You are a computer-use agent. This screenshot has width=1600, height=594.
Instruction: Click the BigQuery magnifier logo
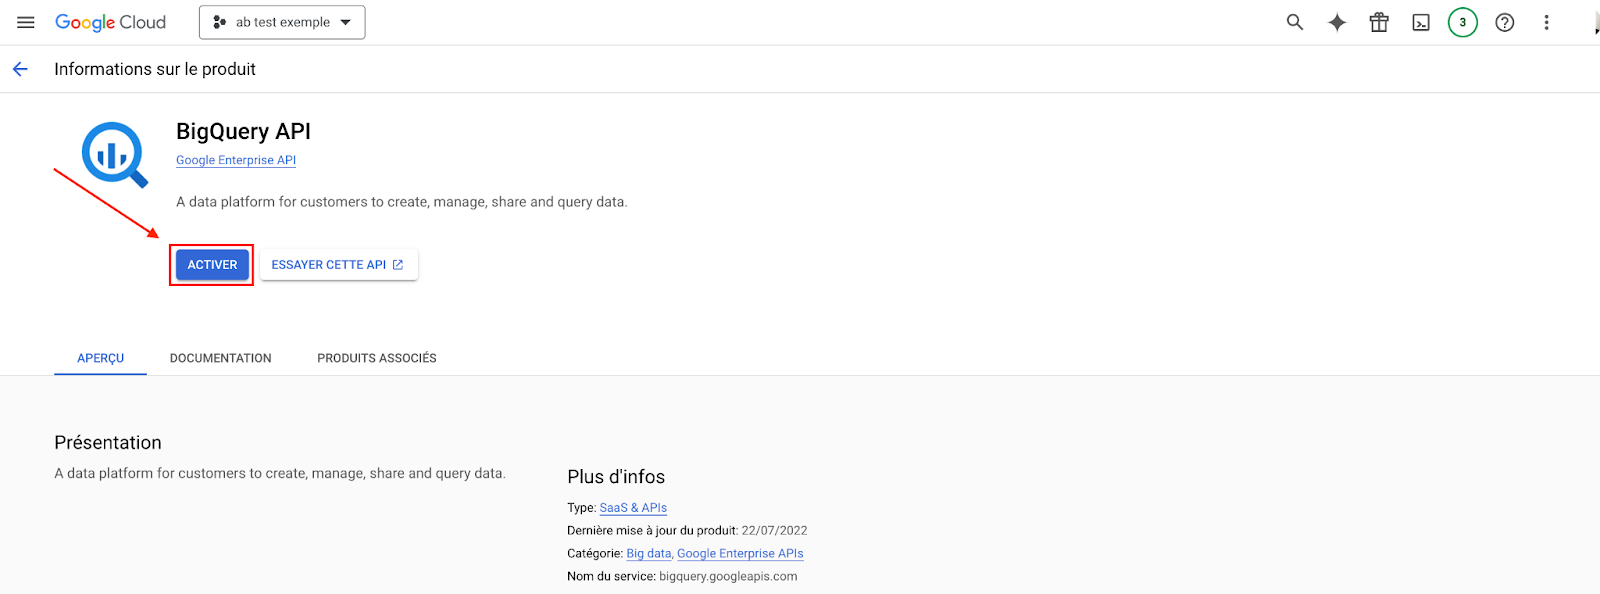[x=114, y=155]
